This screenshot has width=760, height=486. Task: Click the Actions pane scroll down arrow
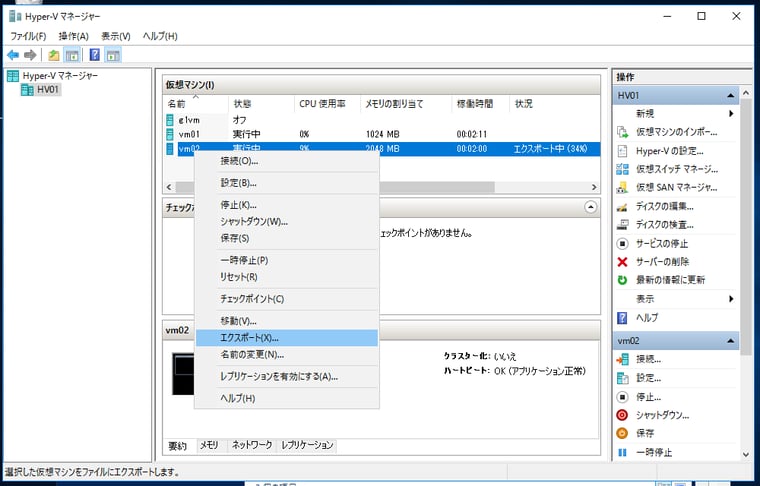(746, 455)
